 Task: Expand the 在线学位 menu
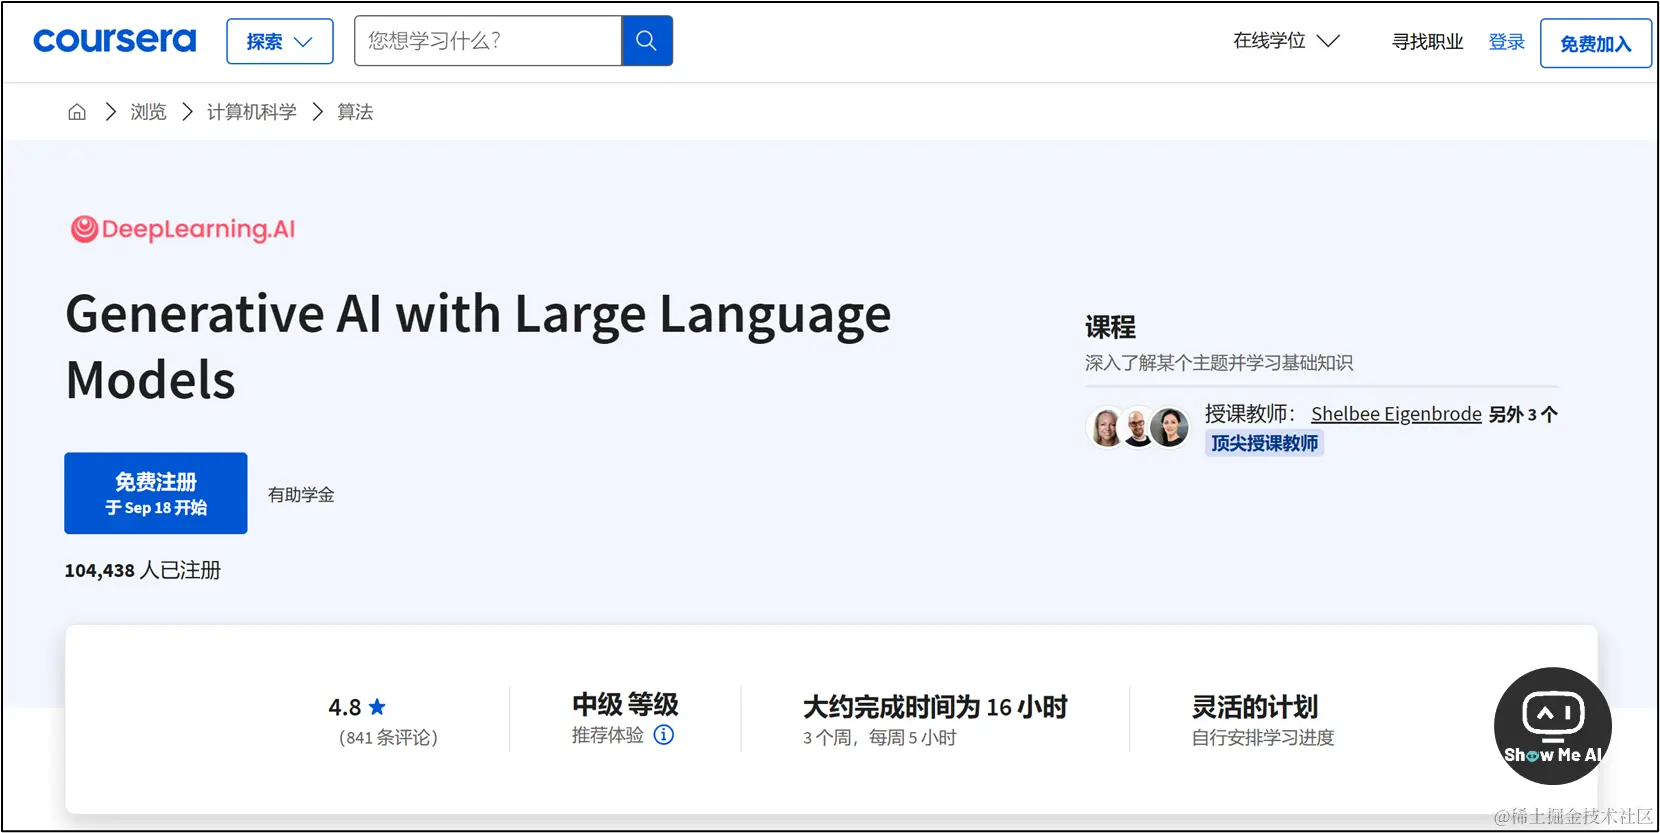[1286, 41]
